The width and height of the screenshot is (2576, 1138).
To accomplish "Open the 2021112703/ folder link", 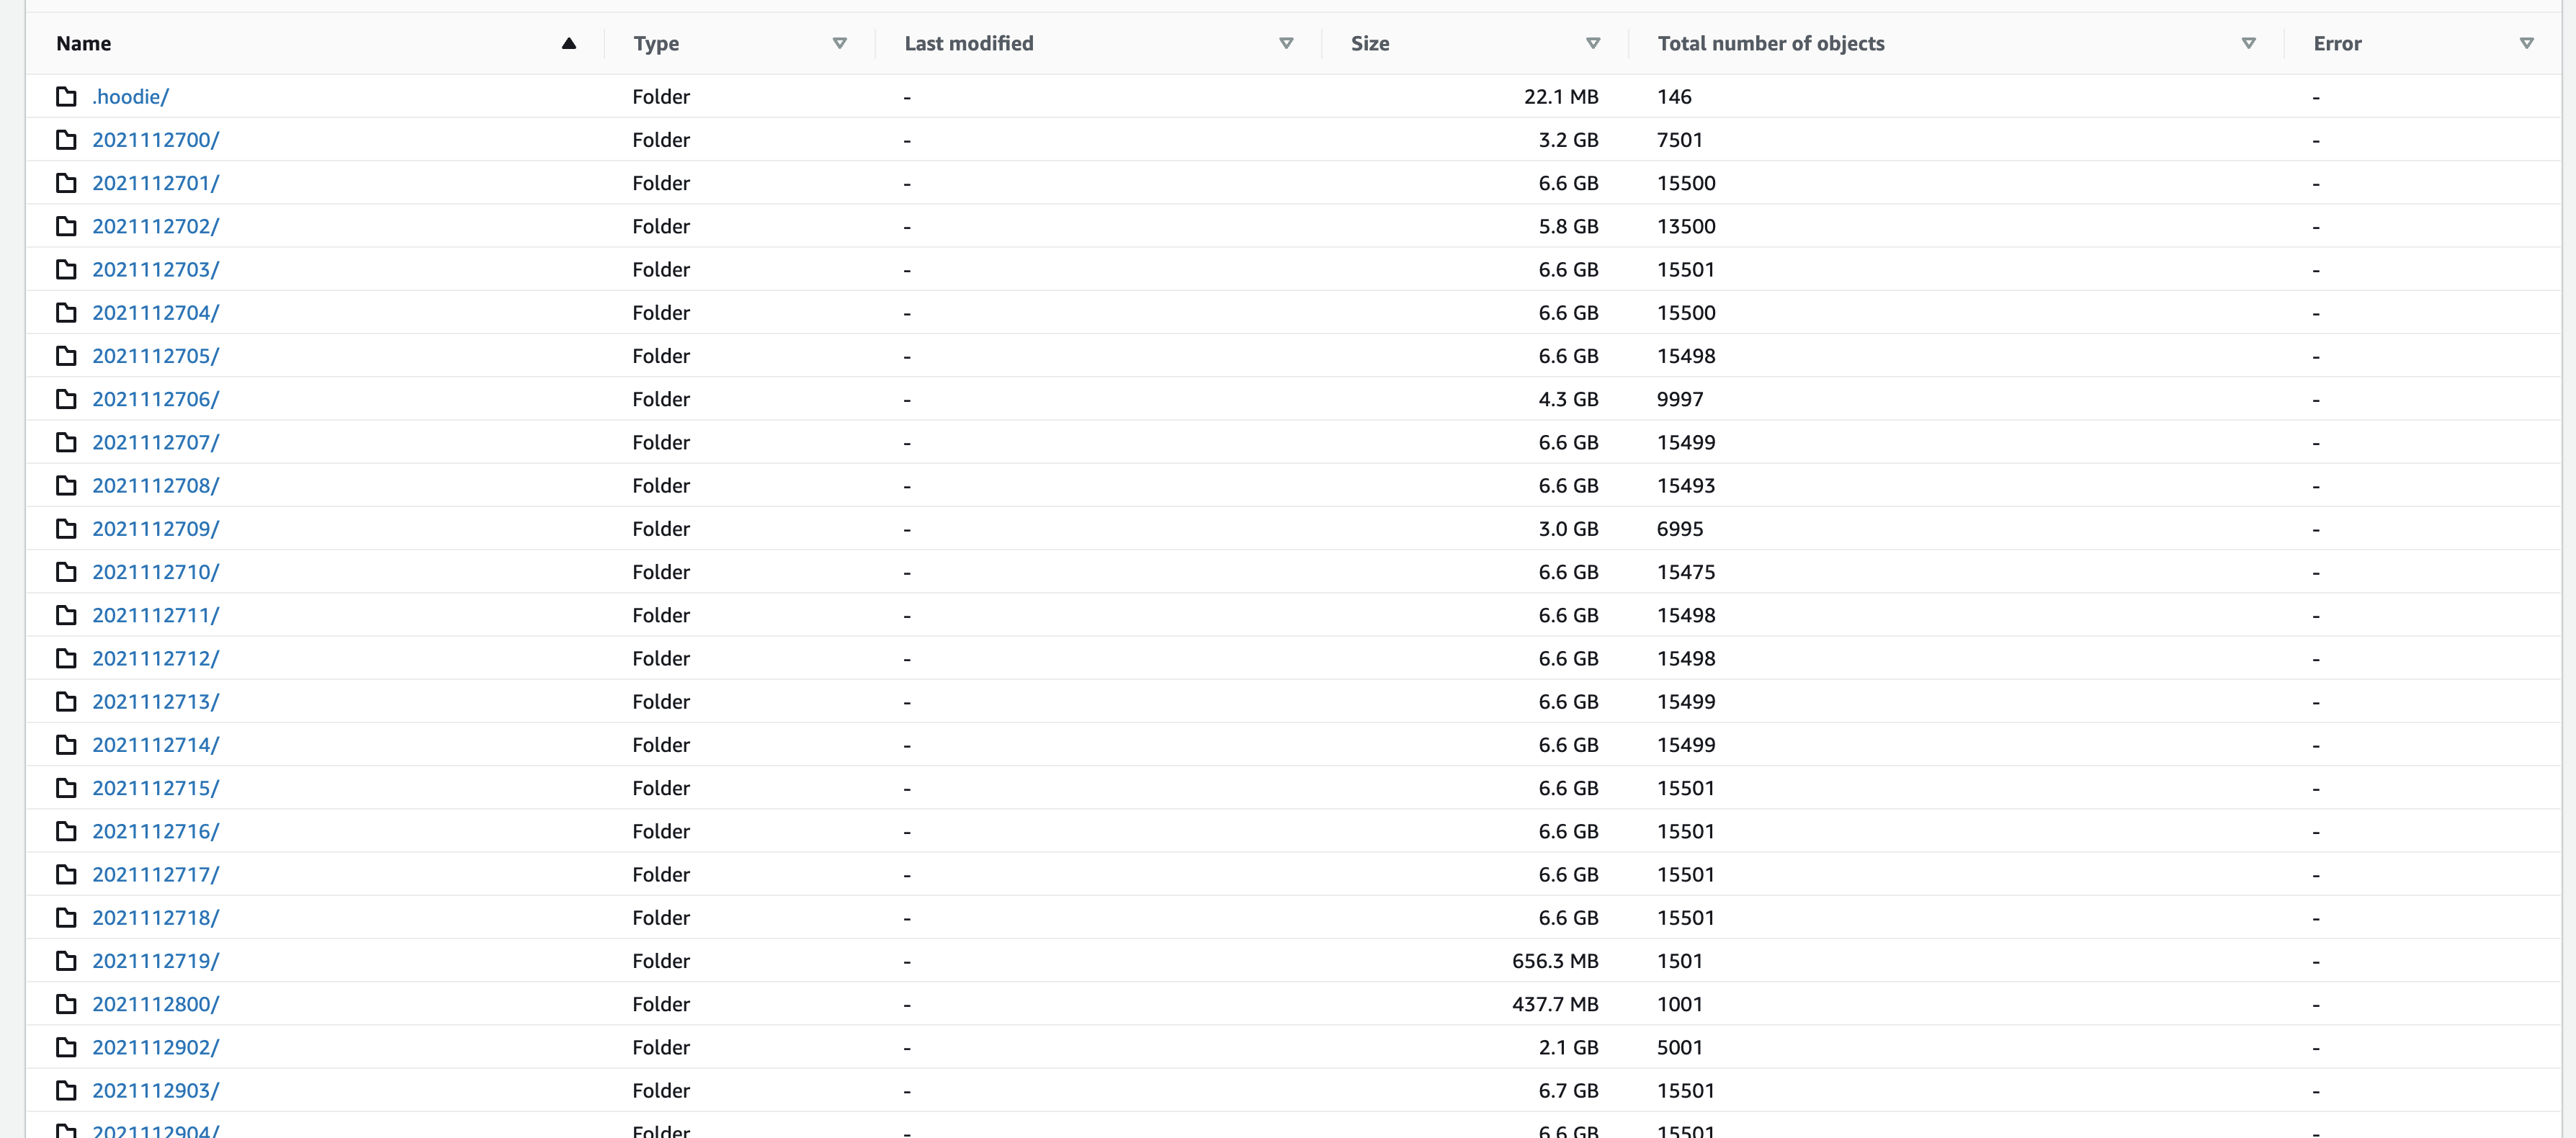I will tap(155, 270).
